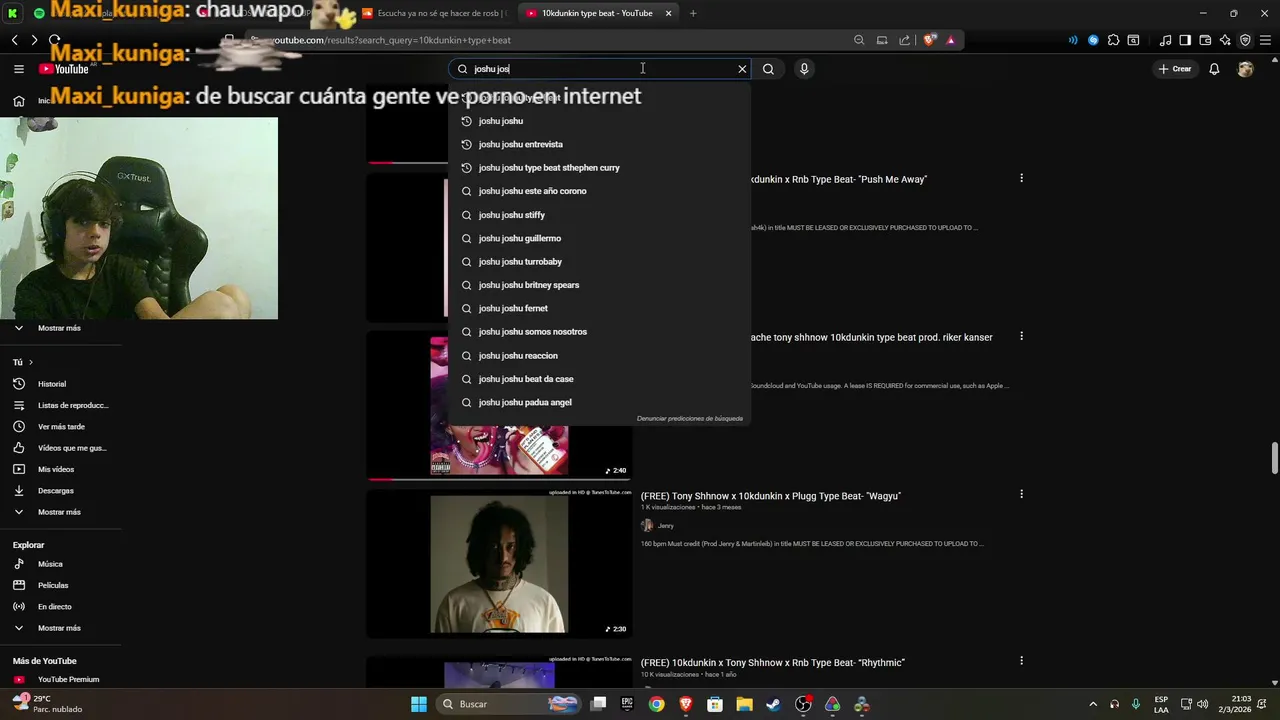The image size is (1280, 720).
Task: Click the YouTube logo
Action: (64, 69)
